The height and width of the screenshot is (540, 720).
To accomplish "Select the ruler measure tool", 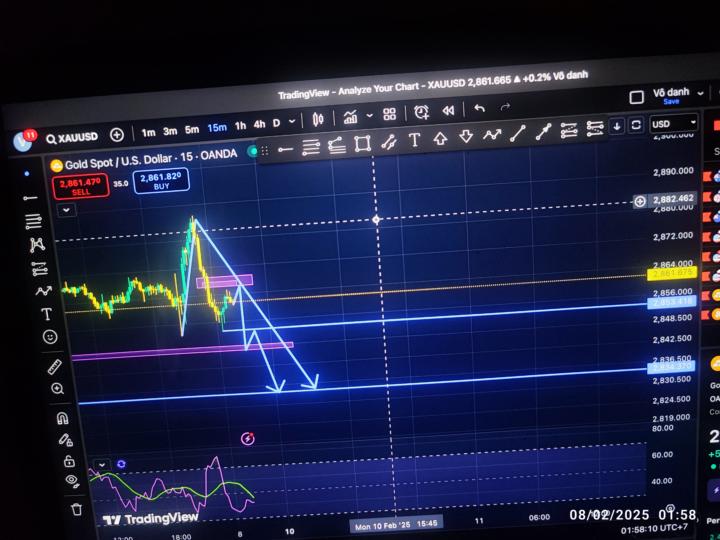I will pyautogui.click(x=54, y=366).
